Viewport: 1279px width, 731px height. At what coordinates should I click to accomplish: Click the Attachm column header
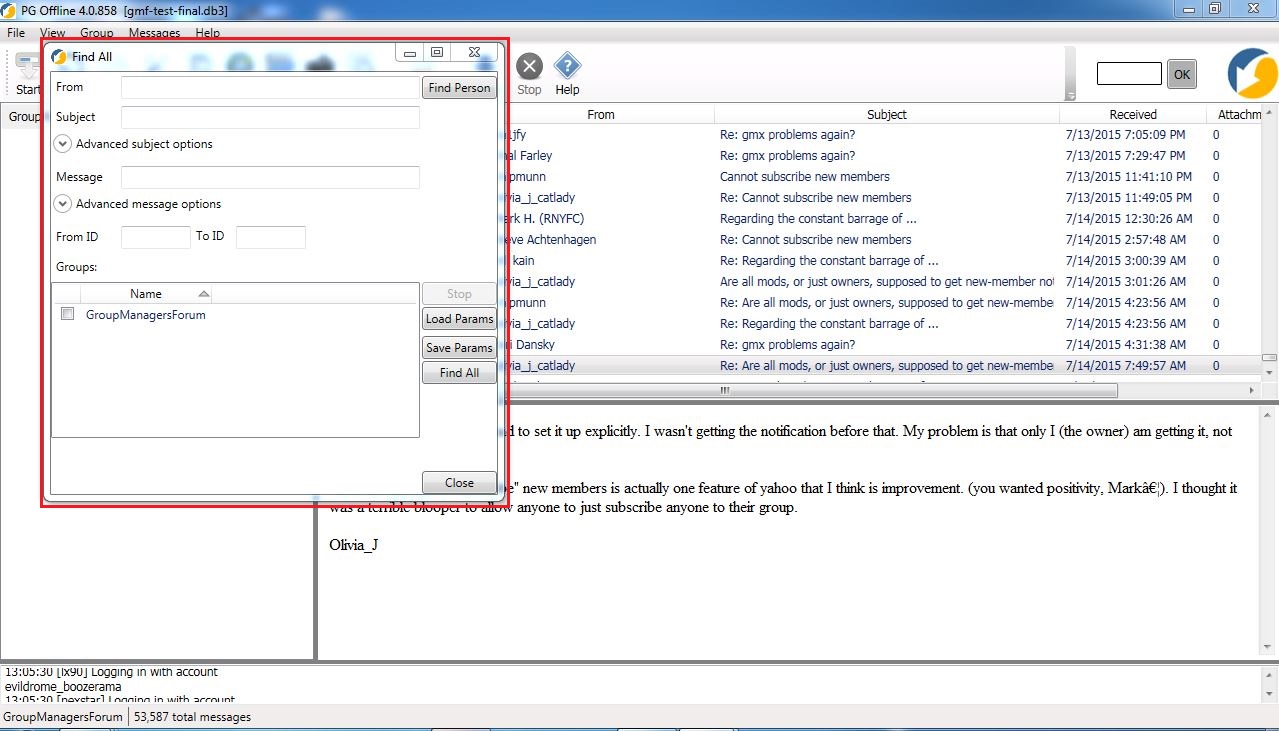(1239, 114)
